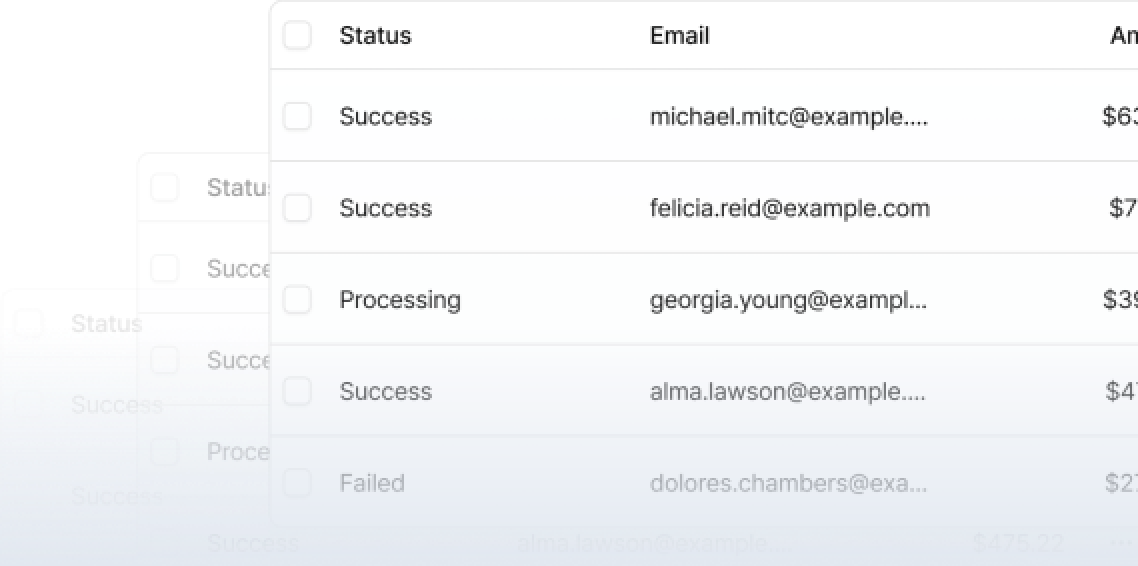Check the box next to truncated 'Proce' status

[164, 452]
